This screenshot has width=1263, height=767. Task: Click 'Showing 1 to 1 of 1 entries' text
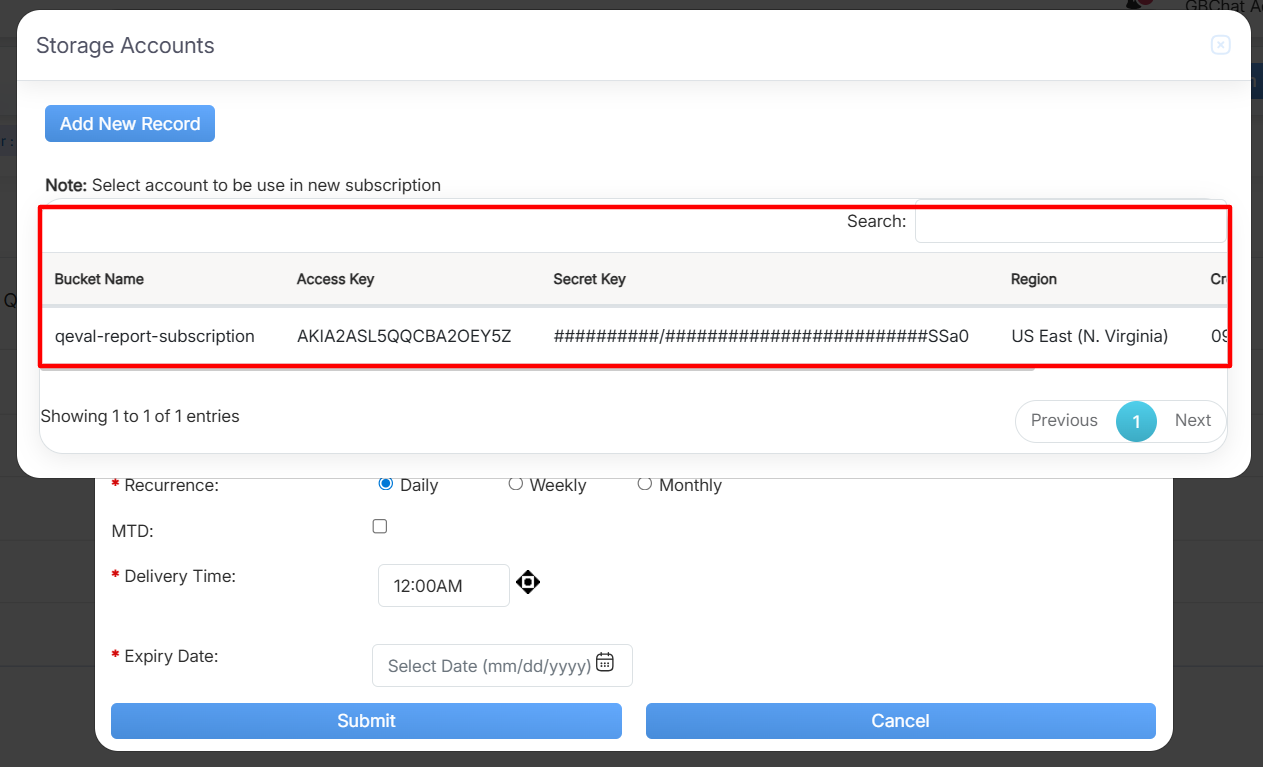(140, 416)
